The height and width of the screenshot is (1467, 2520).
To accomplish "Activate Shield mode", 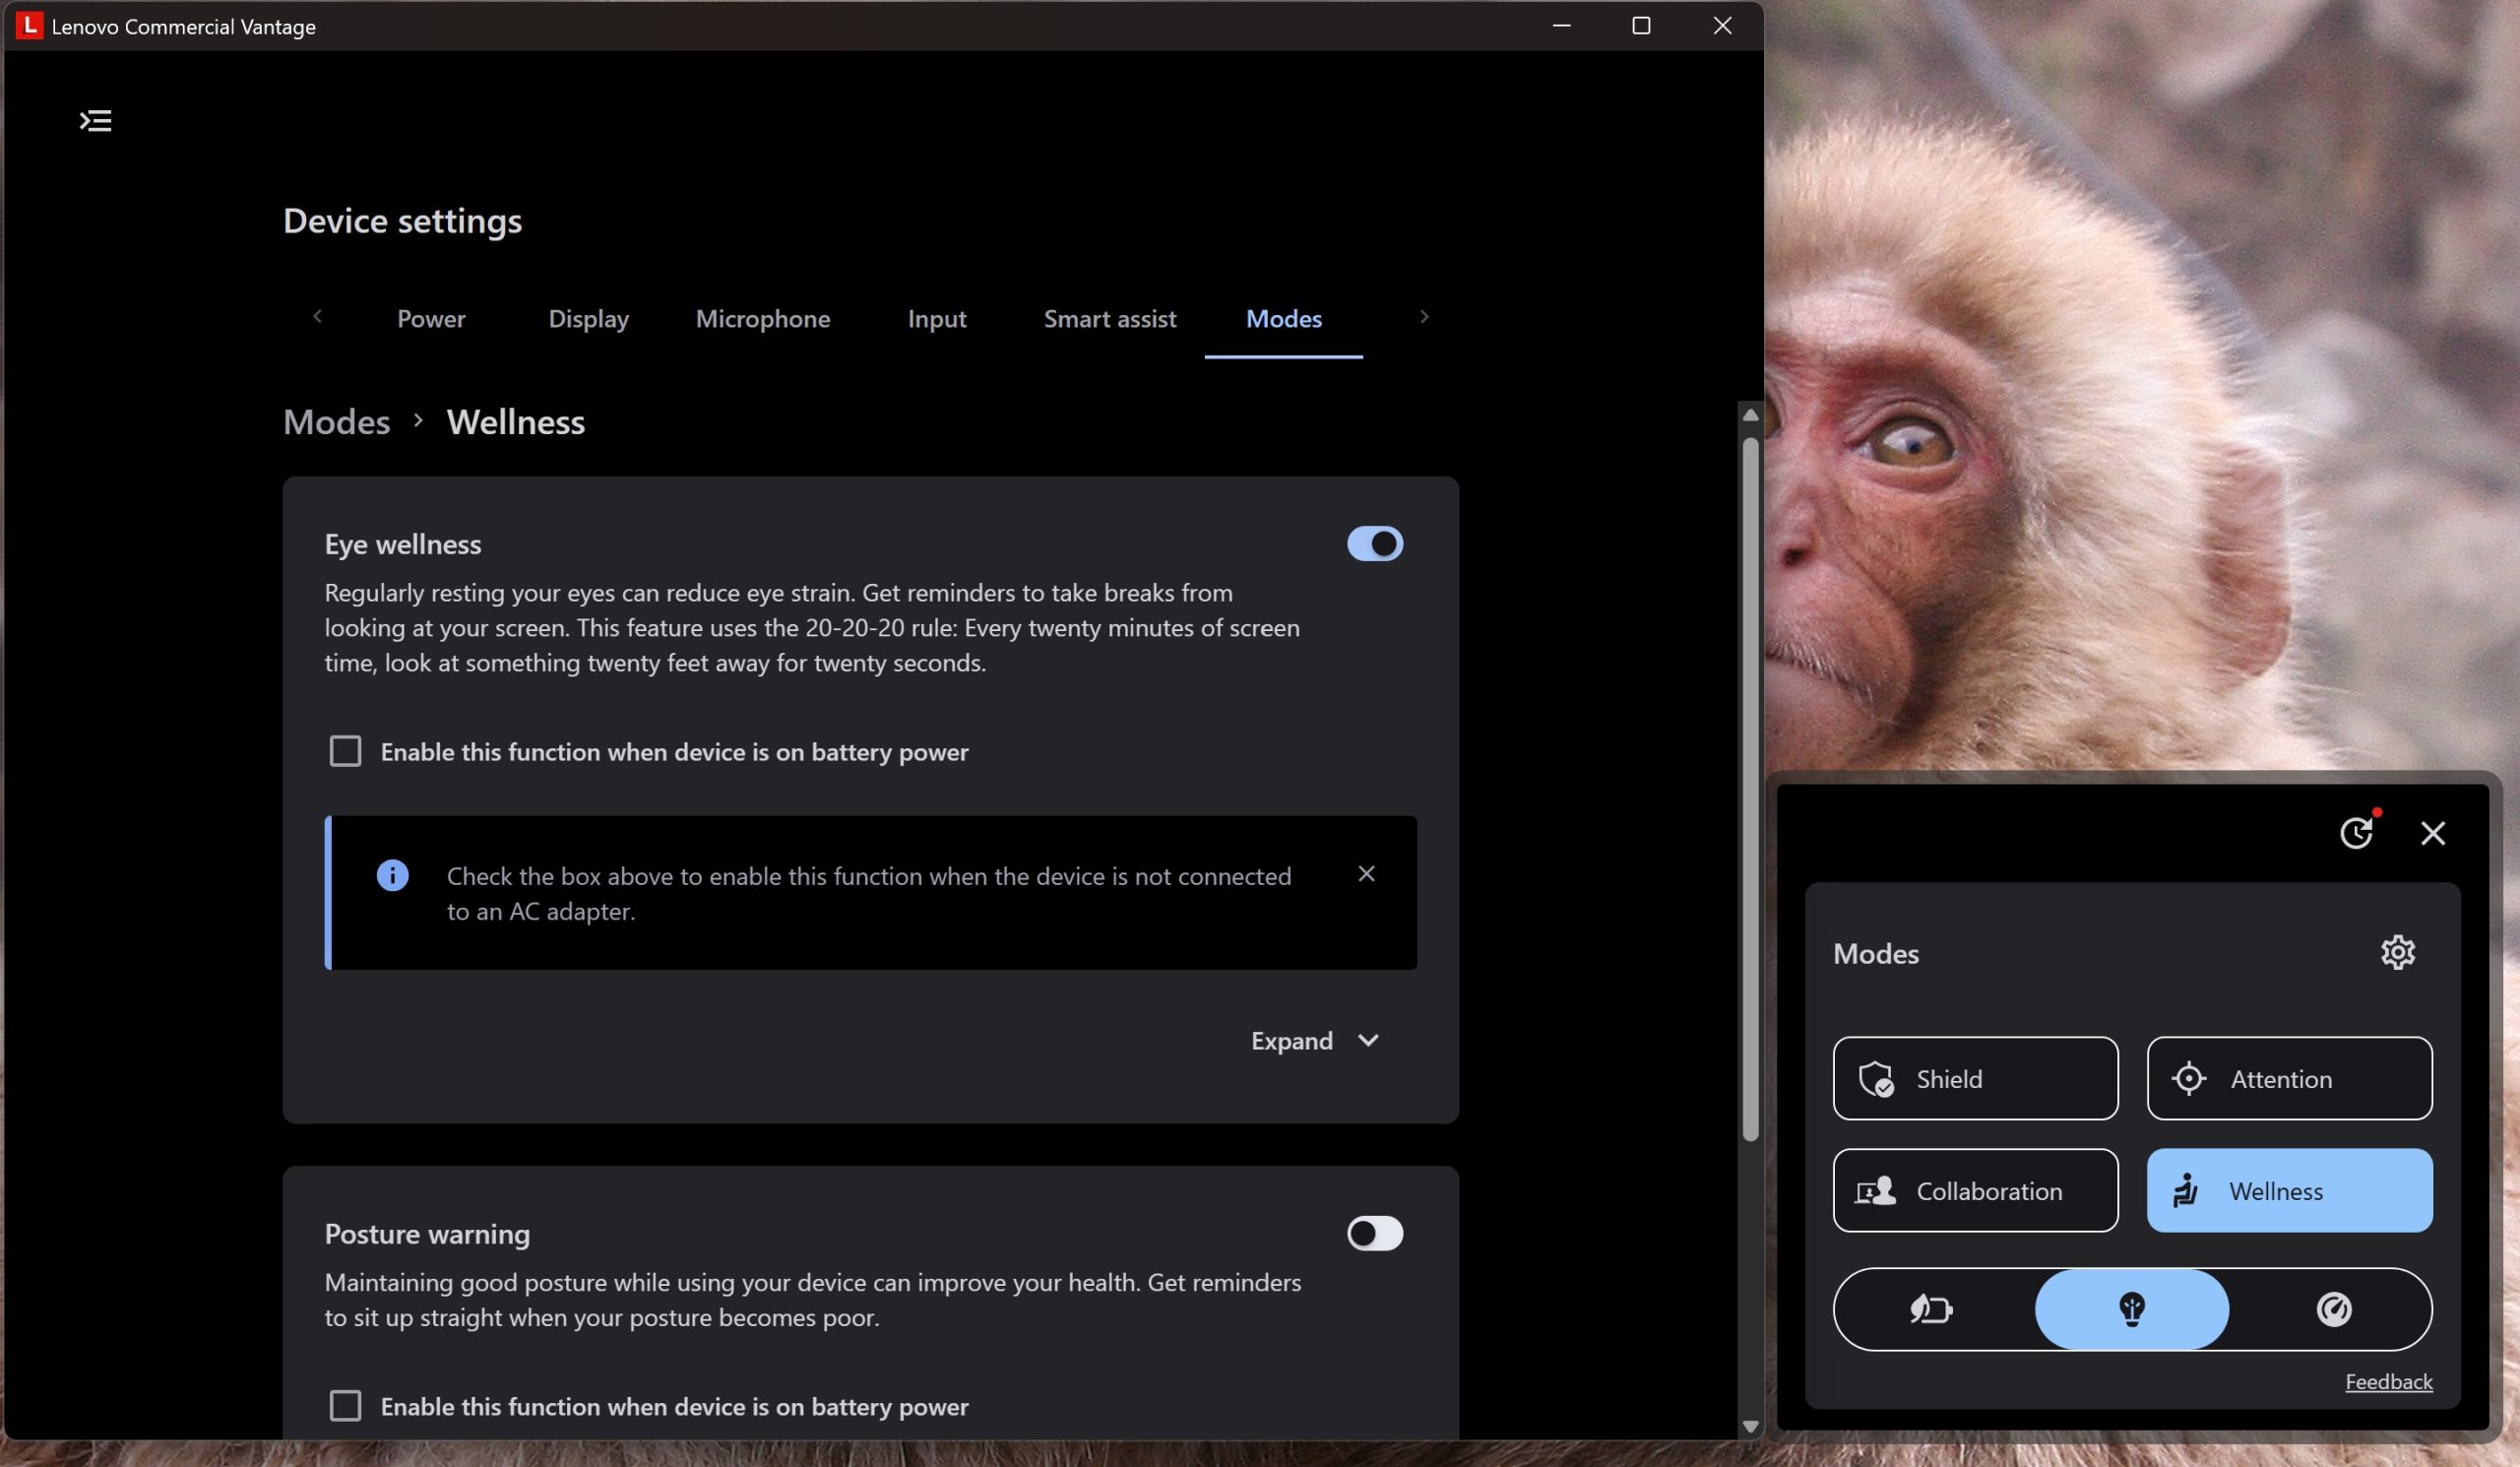I will [x=1974, y=1078].
